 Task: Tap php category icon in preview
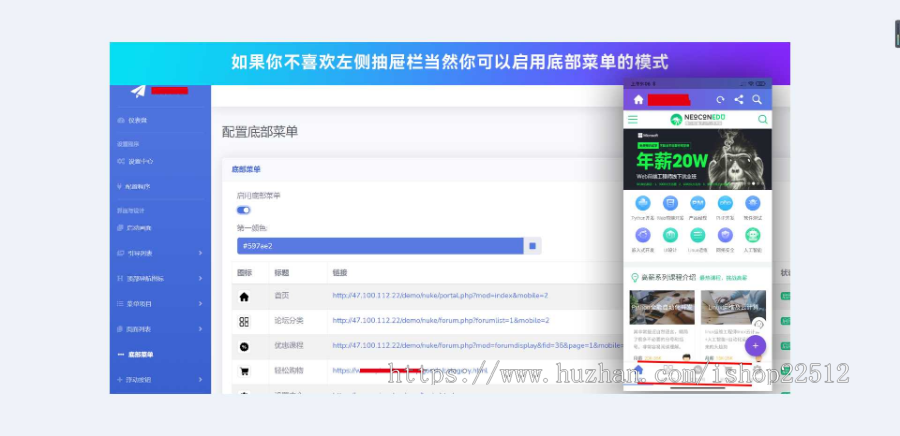(x=725, y=203)
